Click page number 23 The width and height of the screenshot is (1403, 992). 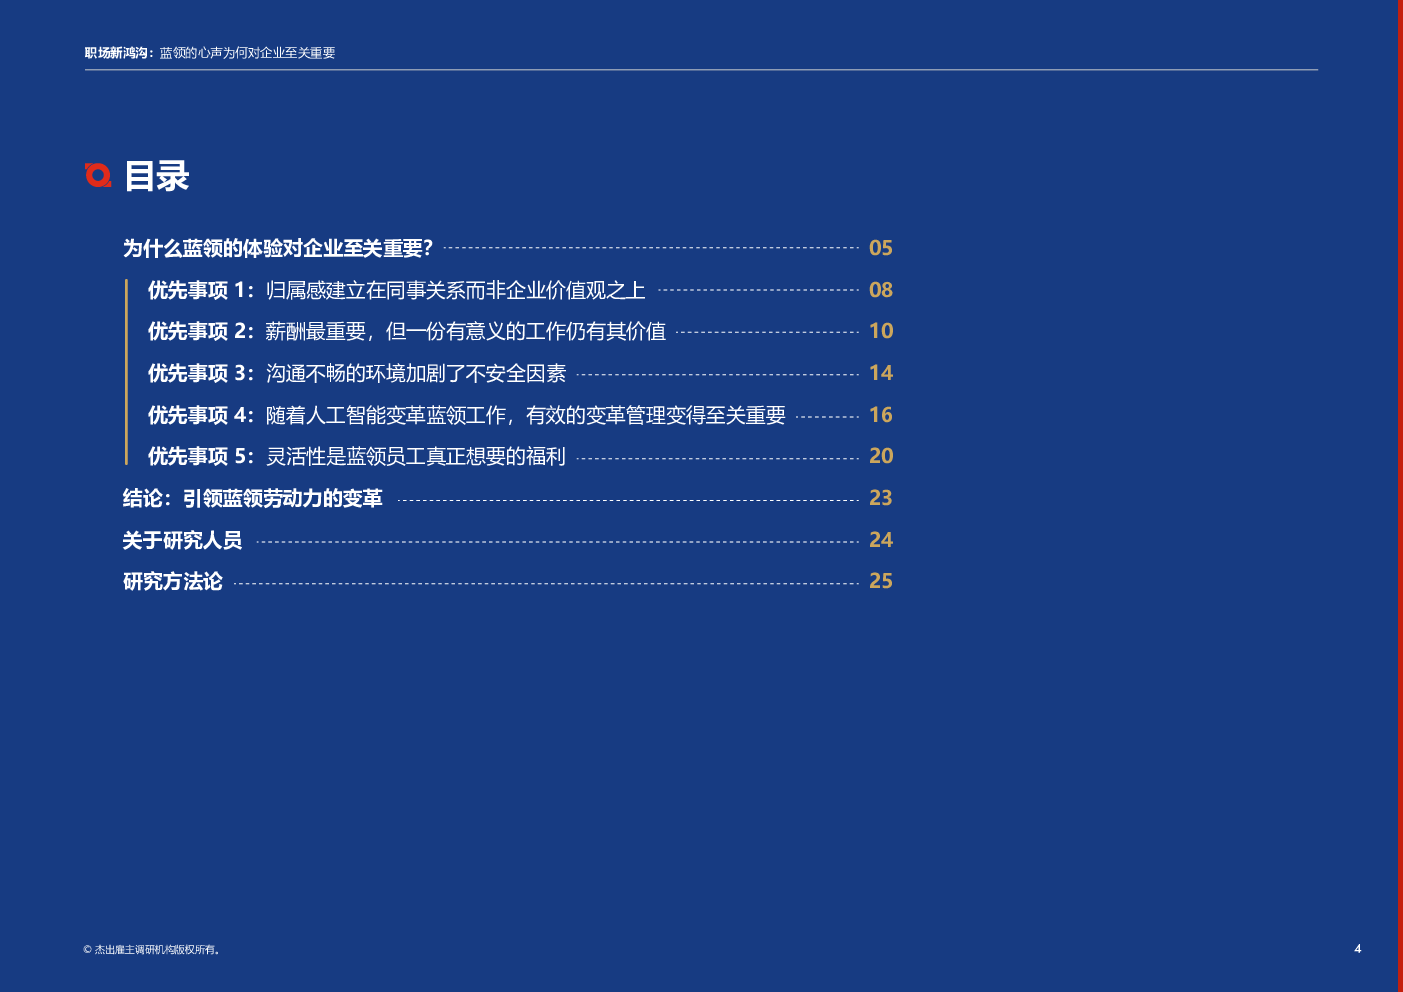(881, 498)
